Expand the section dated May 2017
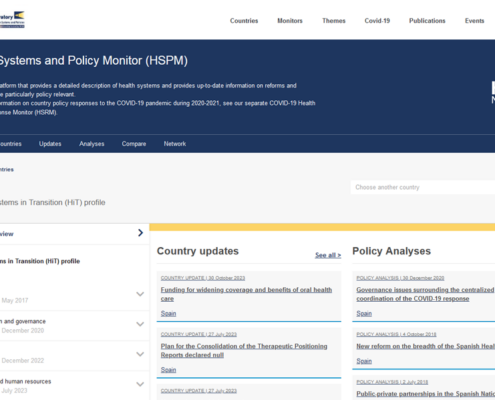495x400 pixels. pyautogui.click(x=140, y=294)
